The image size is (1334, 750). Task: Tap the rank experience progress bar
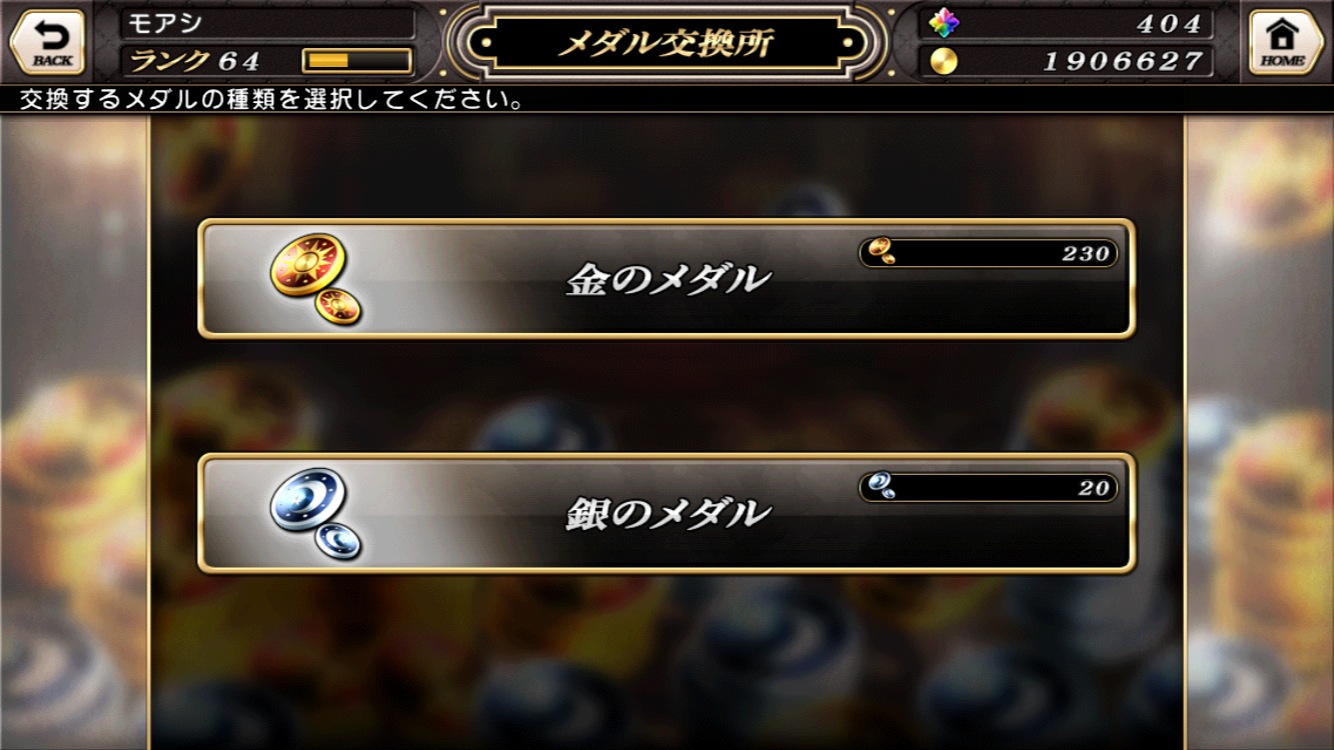pyautogui.click(x=357, y=61)
